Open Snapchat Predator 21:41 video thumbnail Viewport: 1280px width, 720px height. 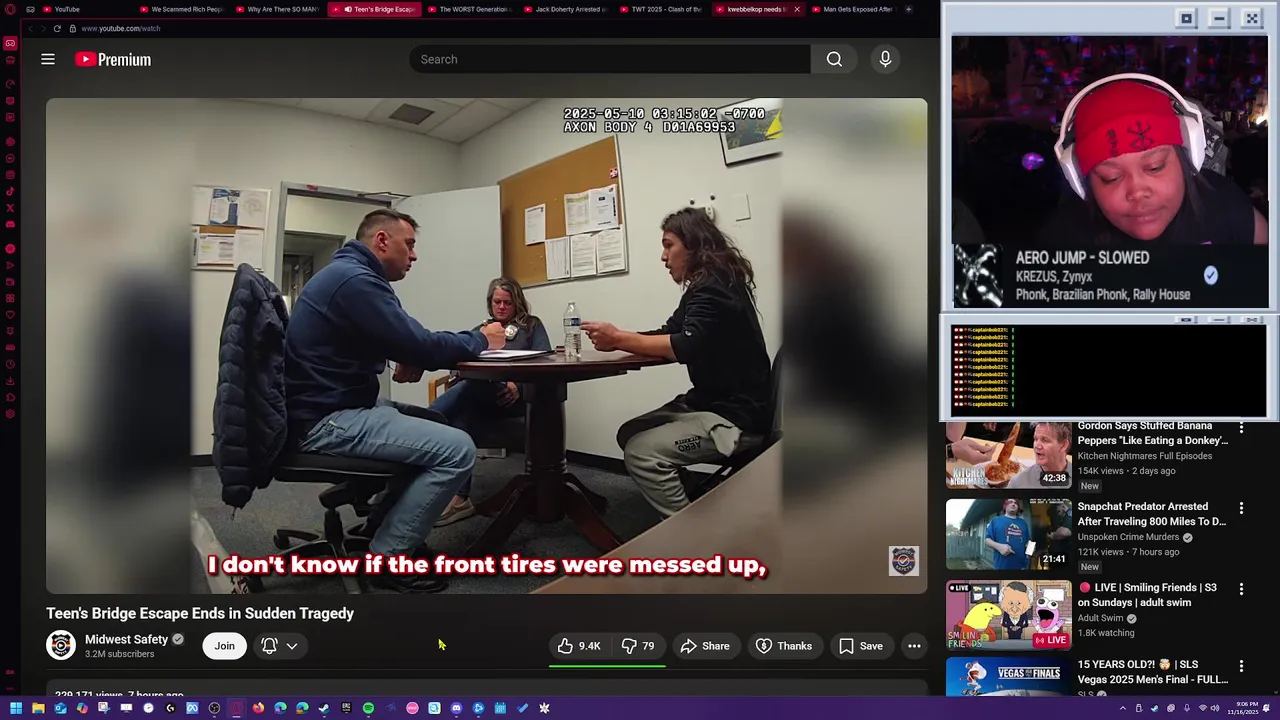[x=1009, y=534]
